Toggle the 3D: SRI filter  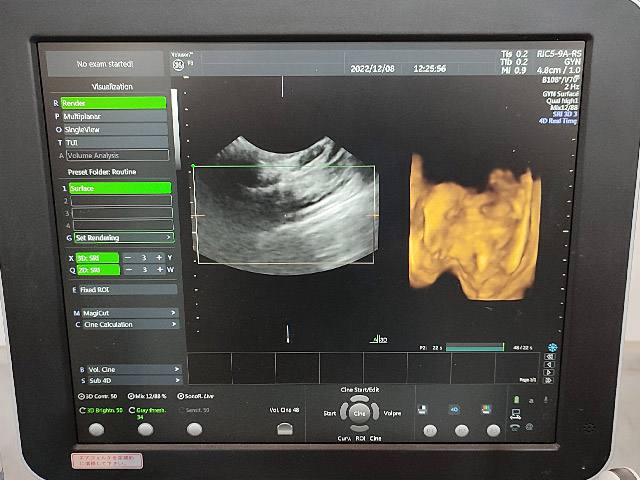click(x=98, y=258)
